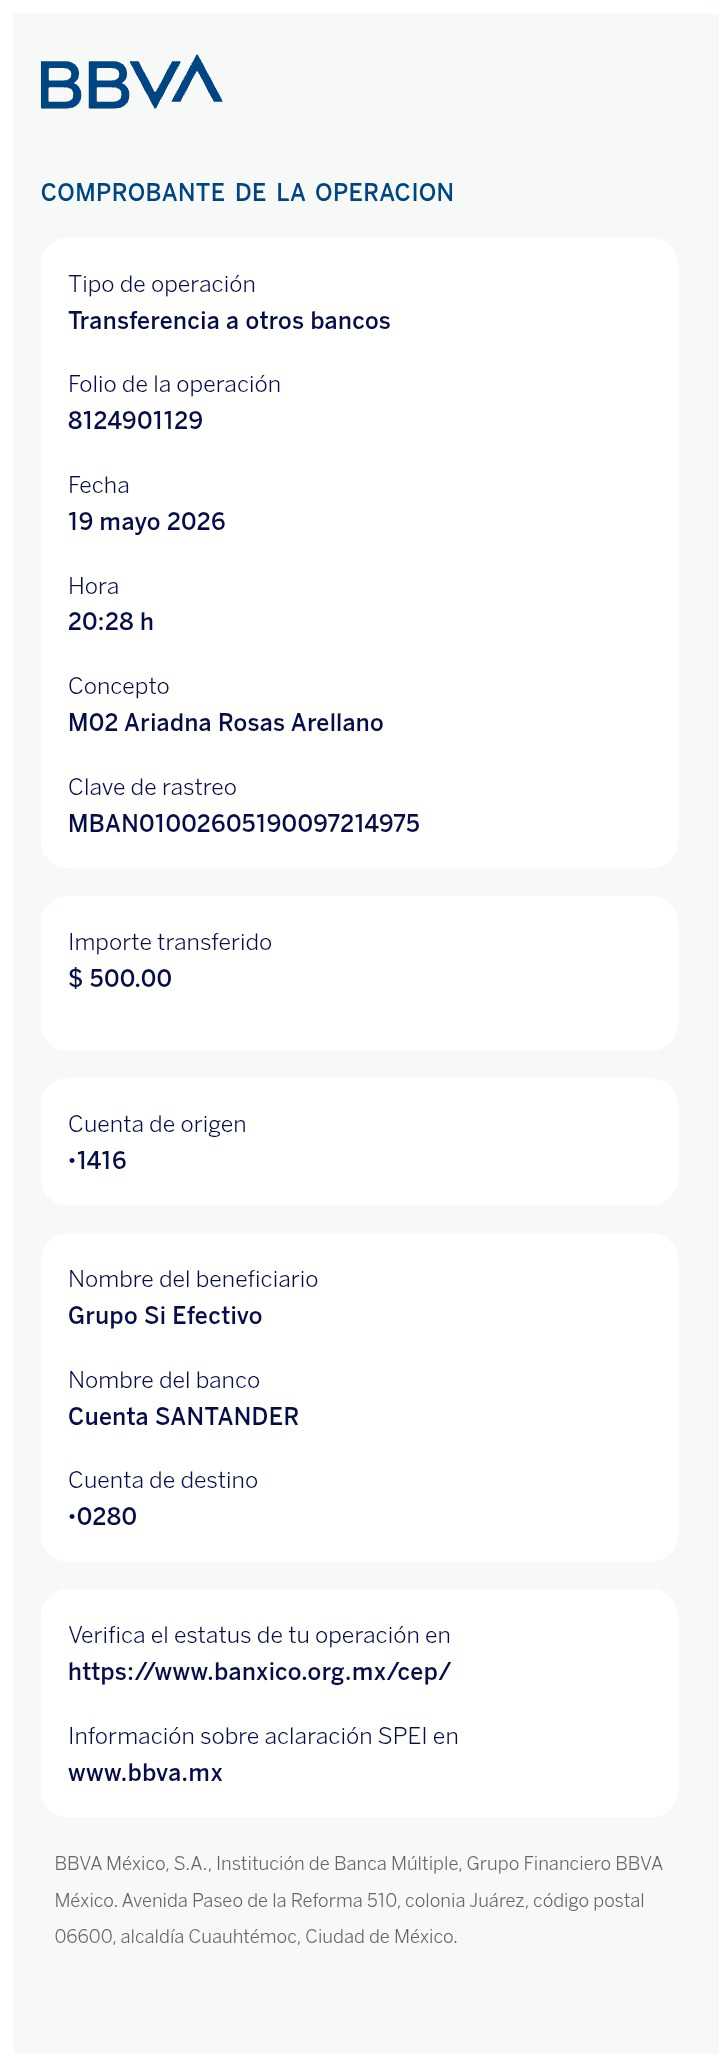The width and height of the screenshot is (720, 2072).
Task: Click the Información sobre aclaración SPEI text
Action: pos(263,1736)
